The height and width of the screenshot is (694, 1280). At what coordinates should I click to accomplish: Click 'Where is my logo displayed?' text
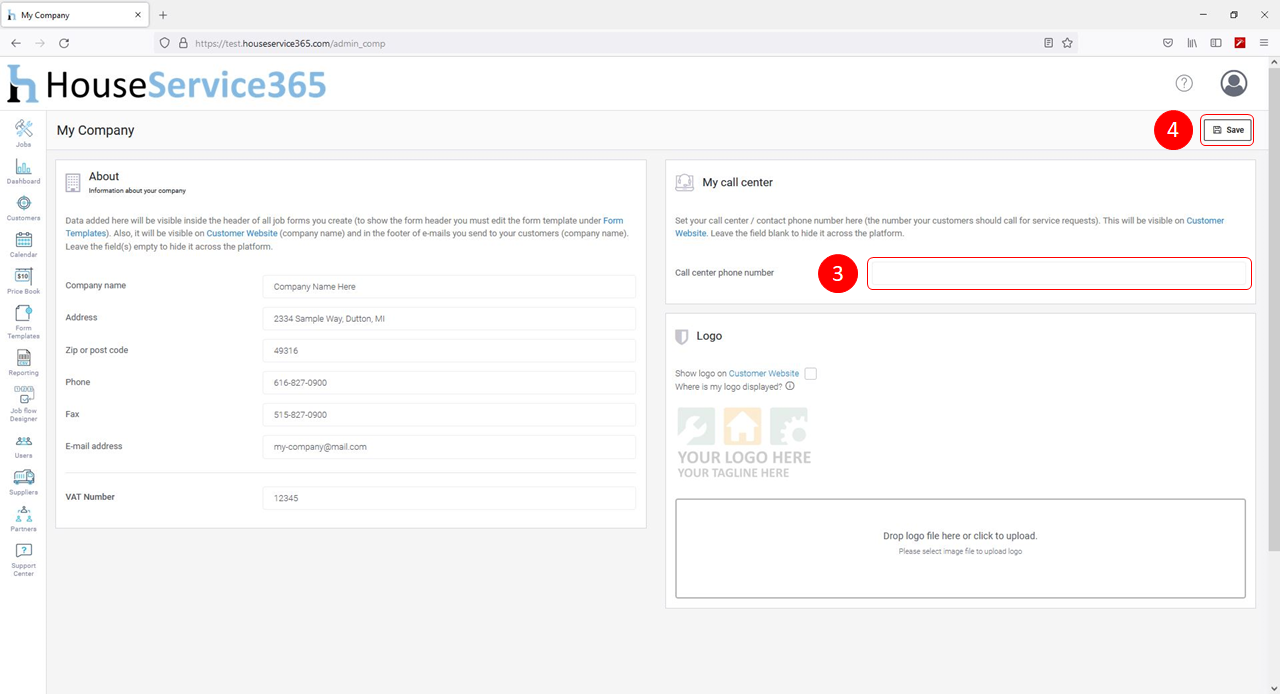[729, 386]
